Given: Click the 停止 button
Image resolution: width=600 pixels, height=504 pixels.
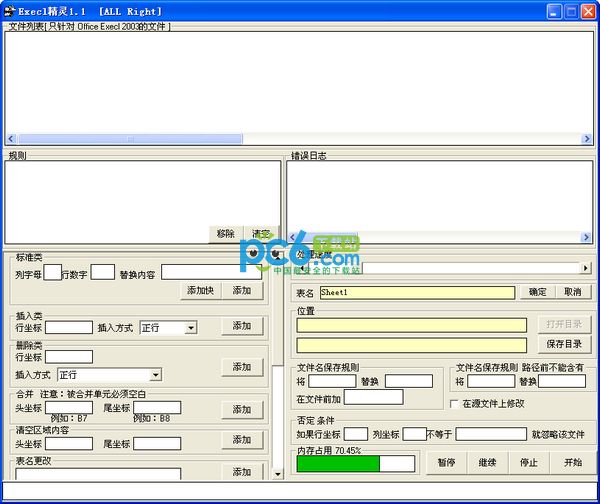Looking at the screenshot, I should [x=529, y=463].
